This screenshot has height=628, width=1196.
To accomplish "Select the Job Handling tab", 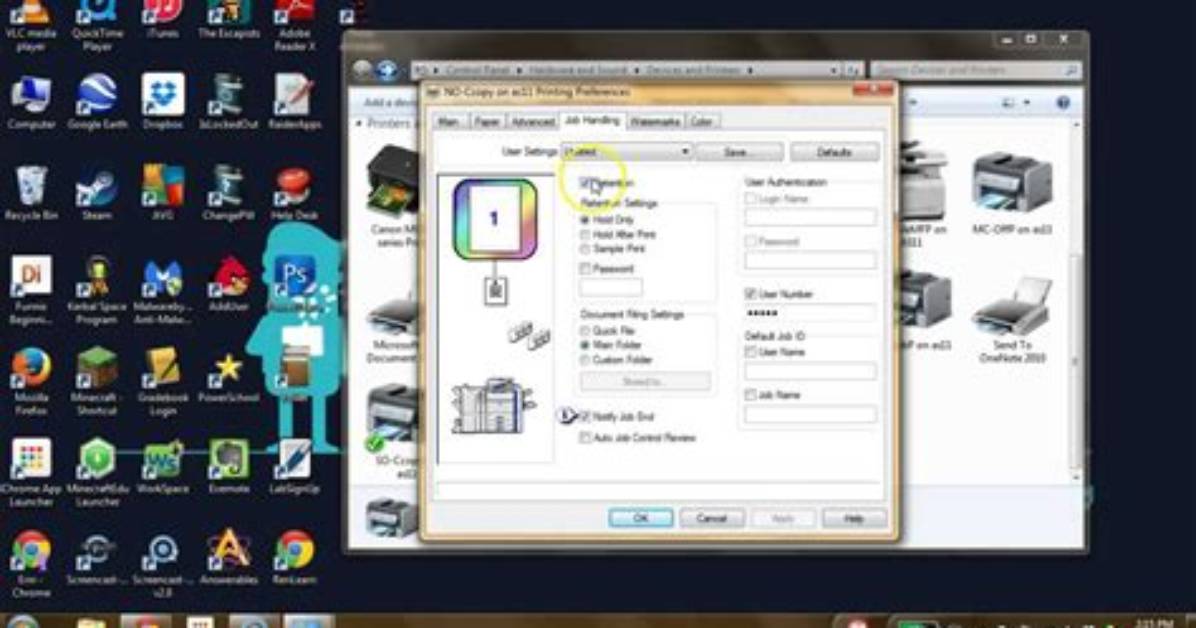I will 592,121.
